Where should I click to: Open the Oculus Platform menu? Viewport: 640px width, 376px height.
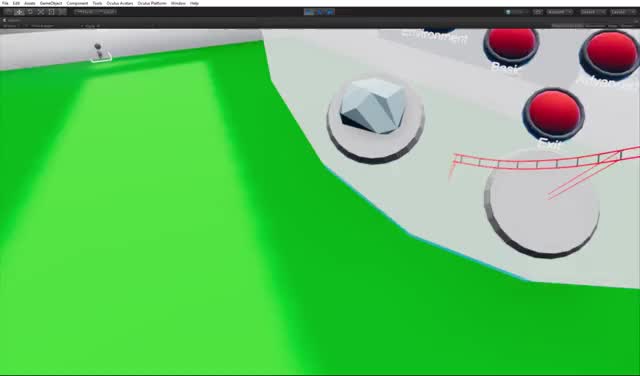click(x=152, y=3)
